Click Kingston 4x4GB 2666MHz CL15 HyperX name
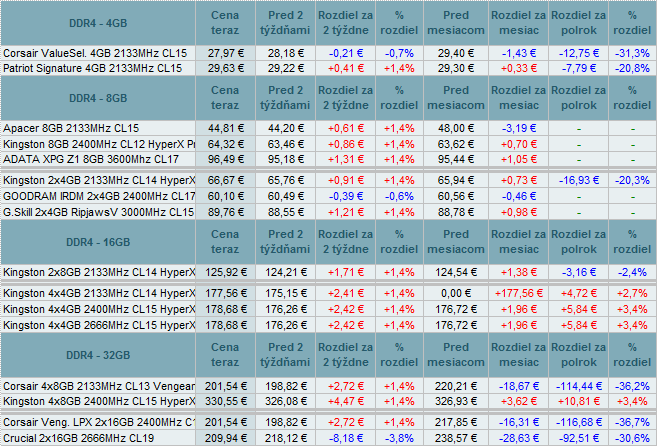This screenshot has width=657, height=446. 99,325
